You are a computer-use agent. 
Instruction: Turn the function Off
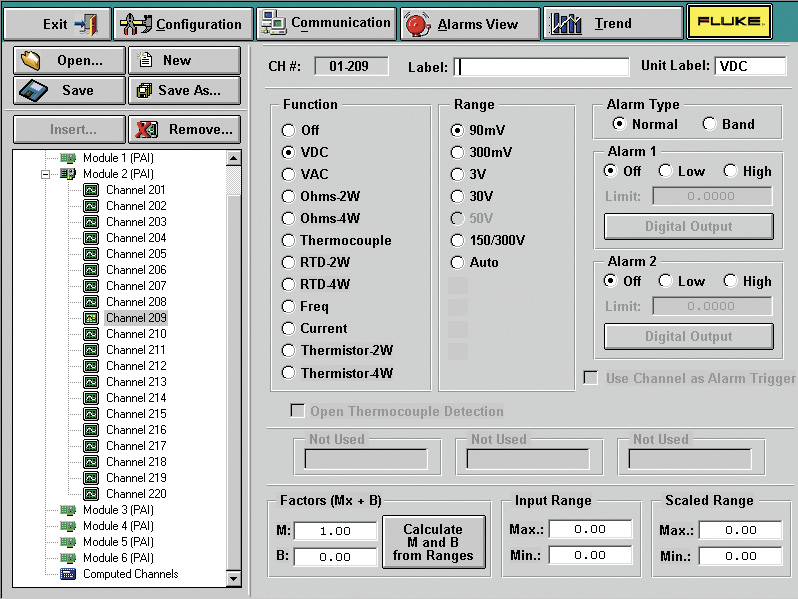click(x=288, y=130)
